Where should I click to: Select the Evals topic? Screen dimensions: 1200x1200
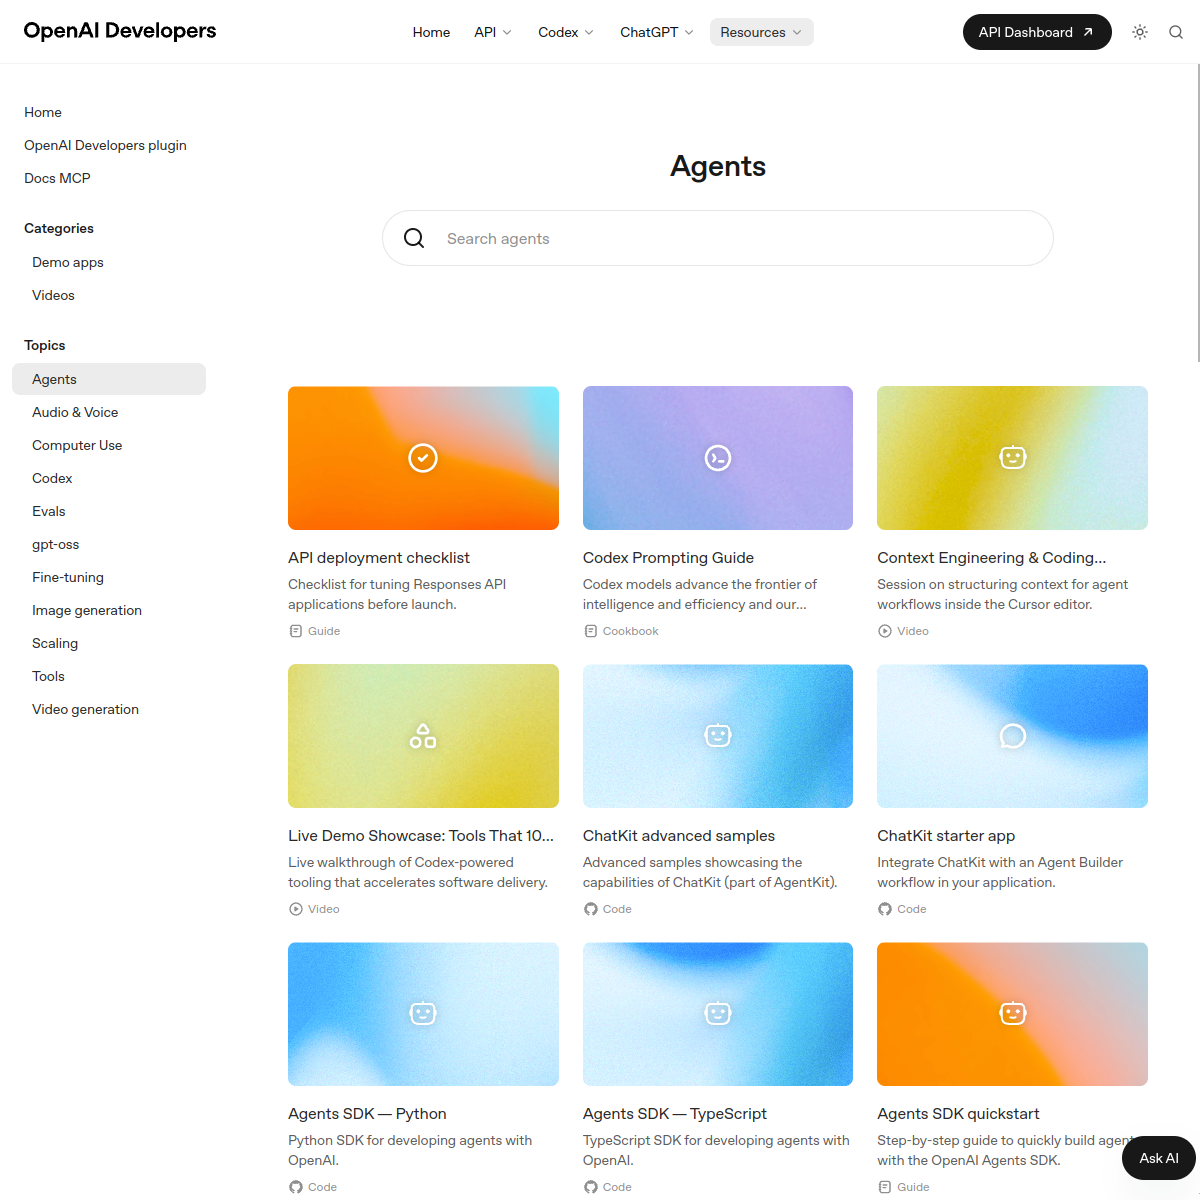point(48,511)
